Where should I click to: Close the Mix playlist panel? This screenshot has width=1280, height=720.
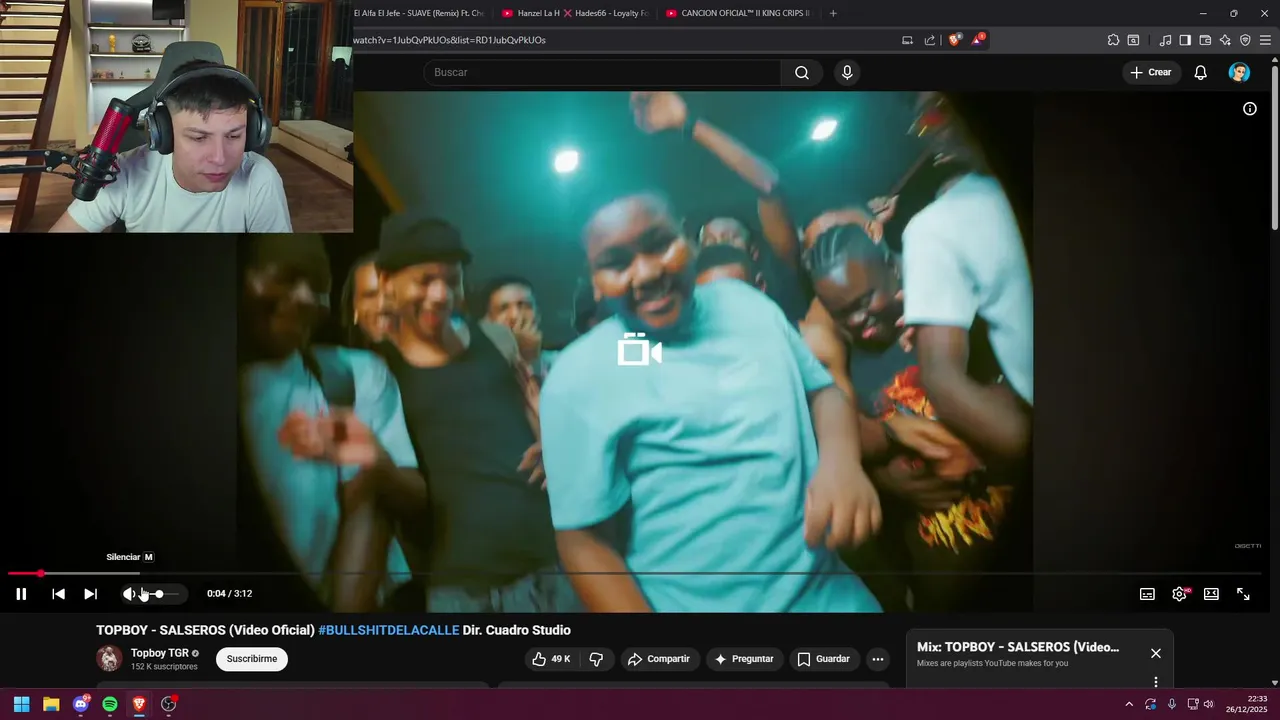(x=1156, y=653)
